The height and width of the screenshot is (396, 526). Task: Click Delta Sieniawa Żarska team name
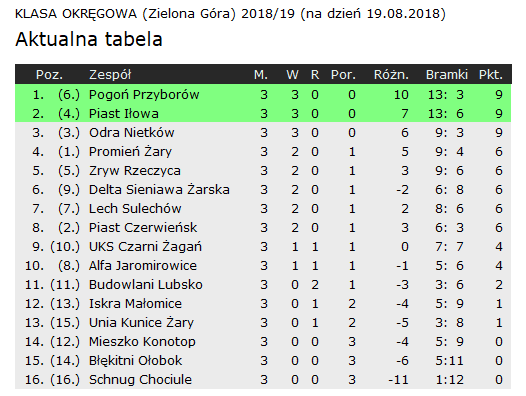[159, 190]
